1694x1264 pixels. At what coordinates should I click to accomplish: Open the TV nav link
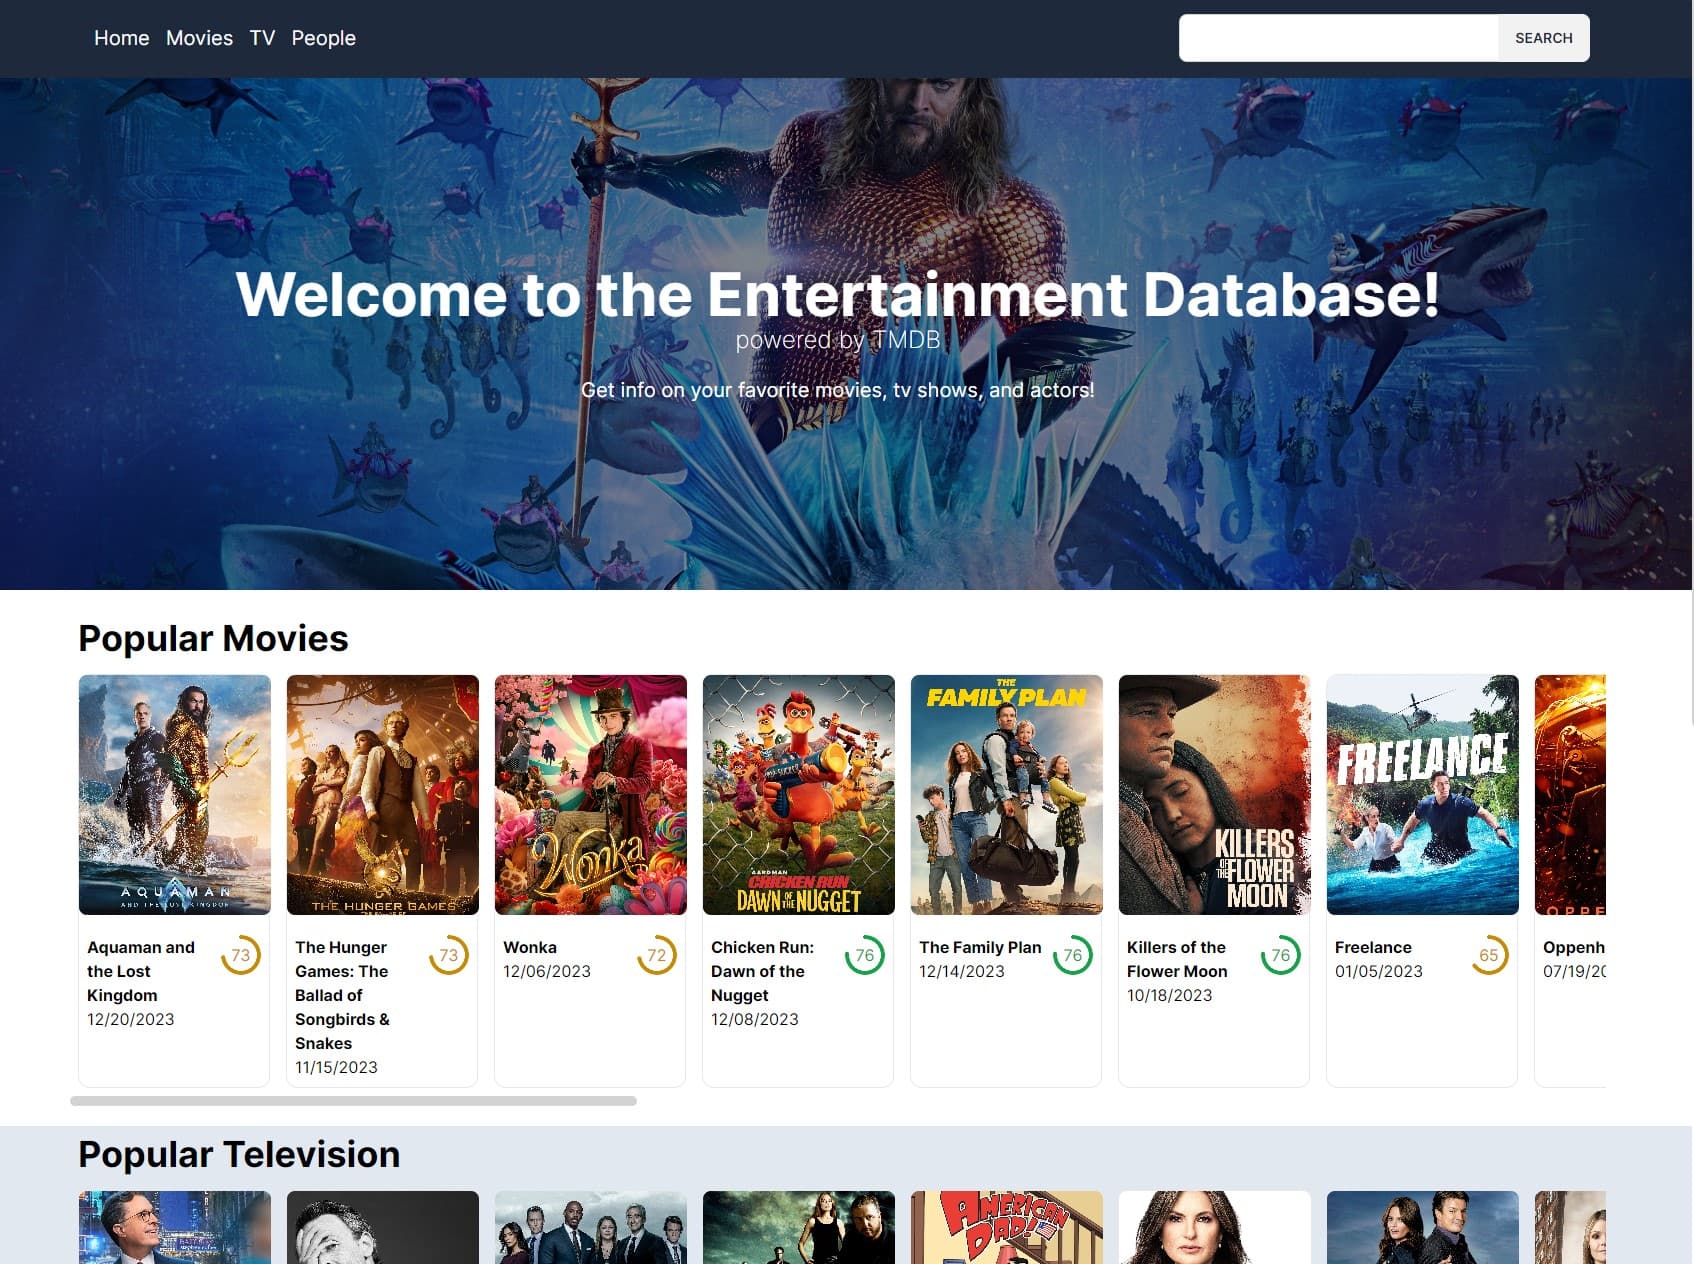pyautogui.click(x=262, y=38)
